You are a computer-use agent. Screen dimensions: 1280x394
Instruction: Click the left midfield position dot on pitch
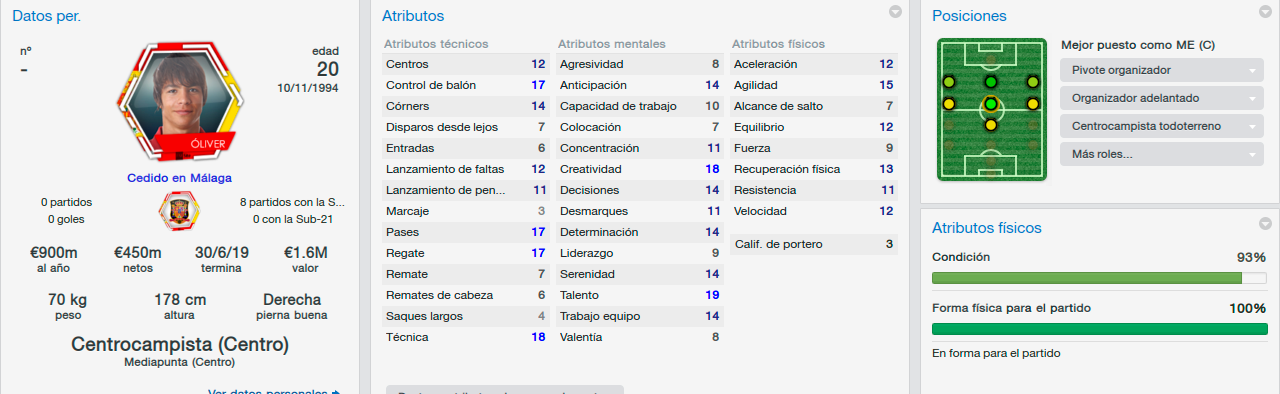point(947,103)
